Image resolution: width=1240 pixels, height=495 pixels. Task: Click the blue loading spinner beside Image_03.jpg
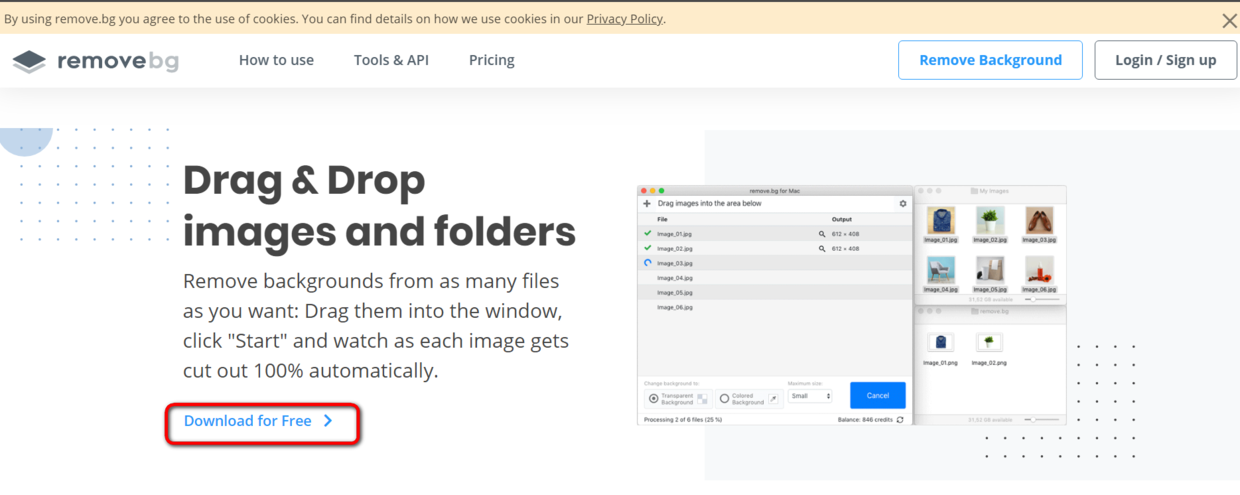648,262
